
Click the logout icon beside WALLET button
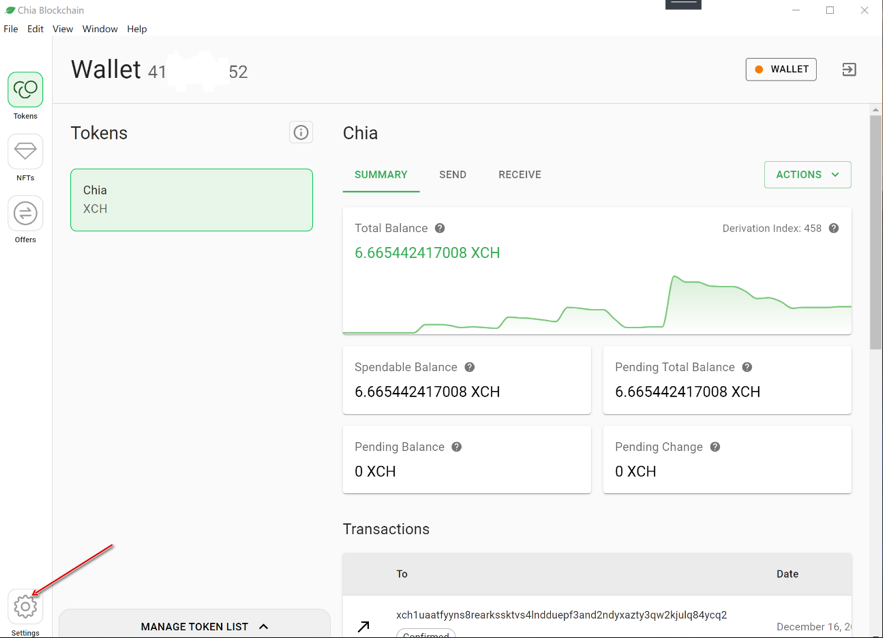pos(849,69)
